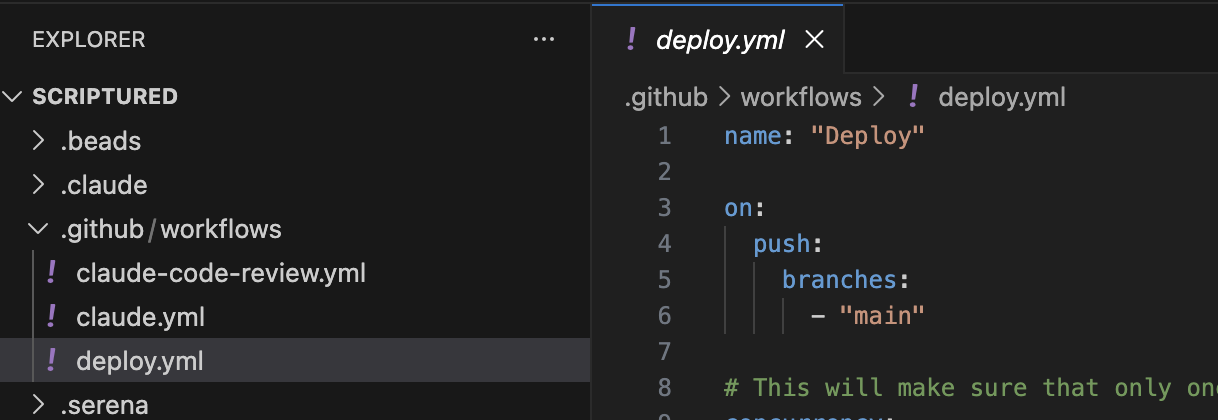Open claude.yml in the explorer
Screen dimensions: 1218x420
[140, 317]
